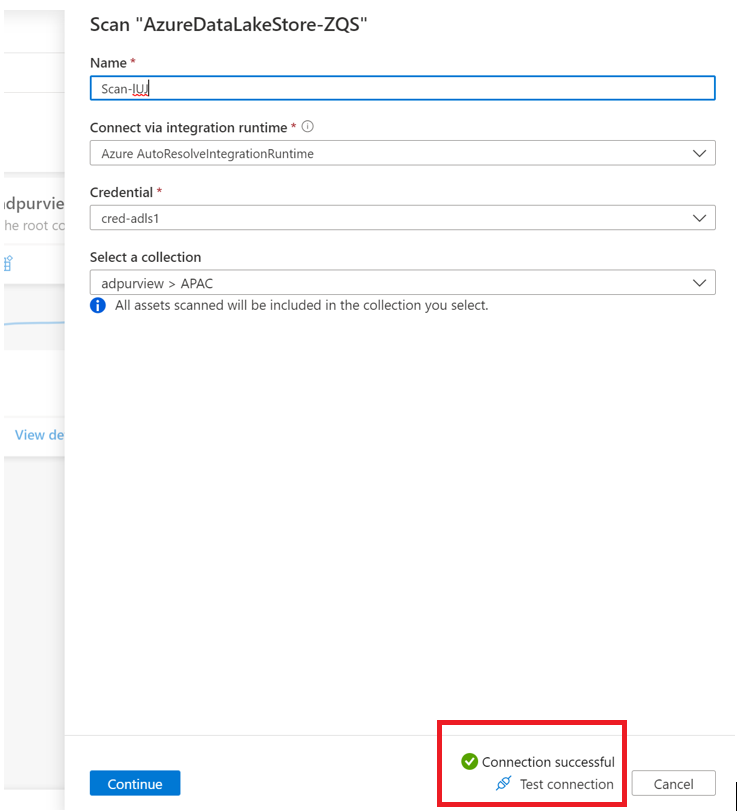Open the Credential dropdown arrow
This screenshot has height=811, width=746.
coord(699,218)
